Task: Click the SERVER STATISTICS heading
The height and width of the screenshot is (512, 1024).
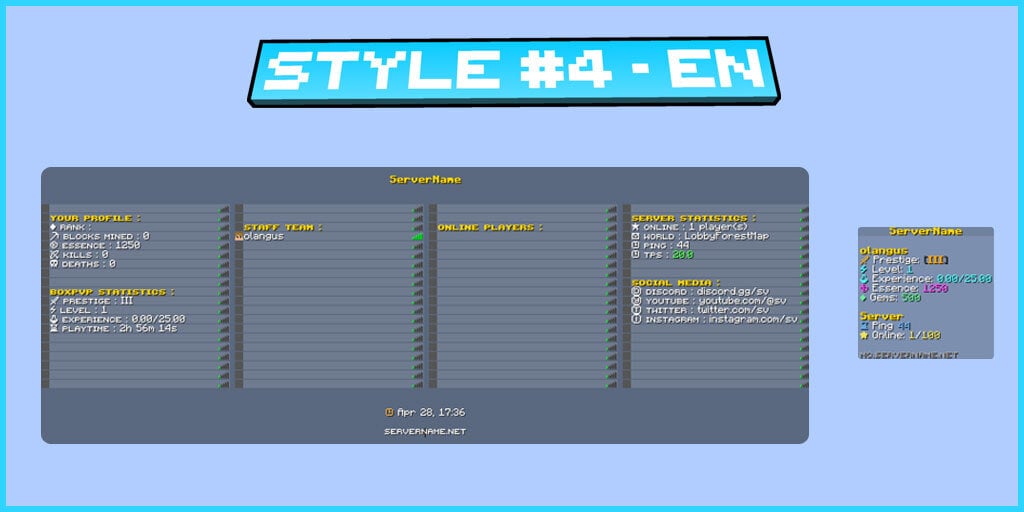Action: [x=694, y=218]
